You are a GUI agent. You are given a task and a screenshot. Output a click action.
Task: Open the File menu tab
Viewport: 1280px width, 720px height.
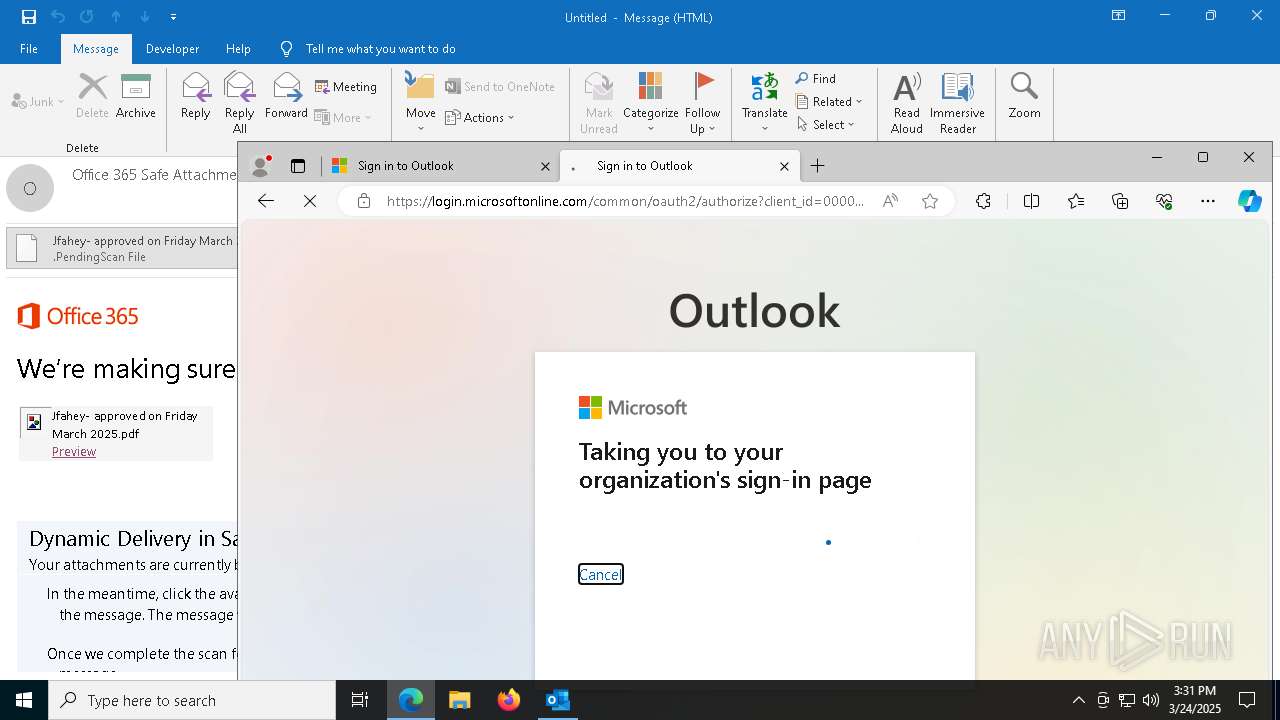pos(29,49)
